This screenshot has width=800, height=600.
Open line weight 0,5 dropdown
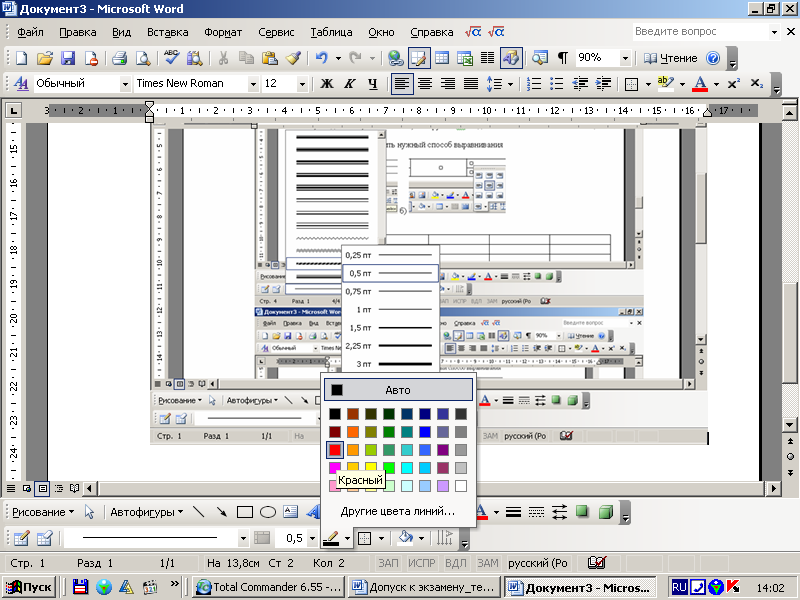[312, 538]
